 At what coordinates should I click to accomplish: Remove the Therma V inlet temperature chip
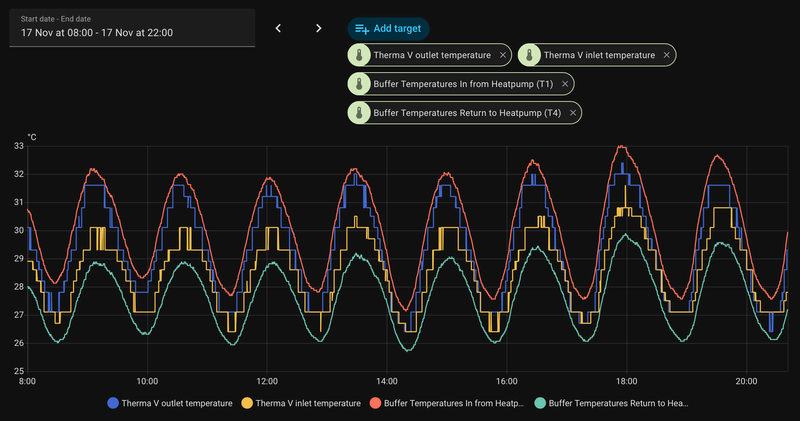click(x=666, y=55)
